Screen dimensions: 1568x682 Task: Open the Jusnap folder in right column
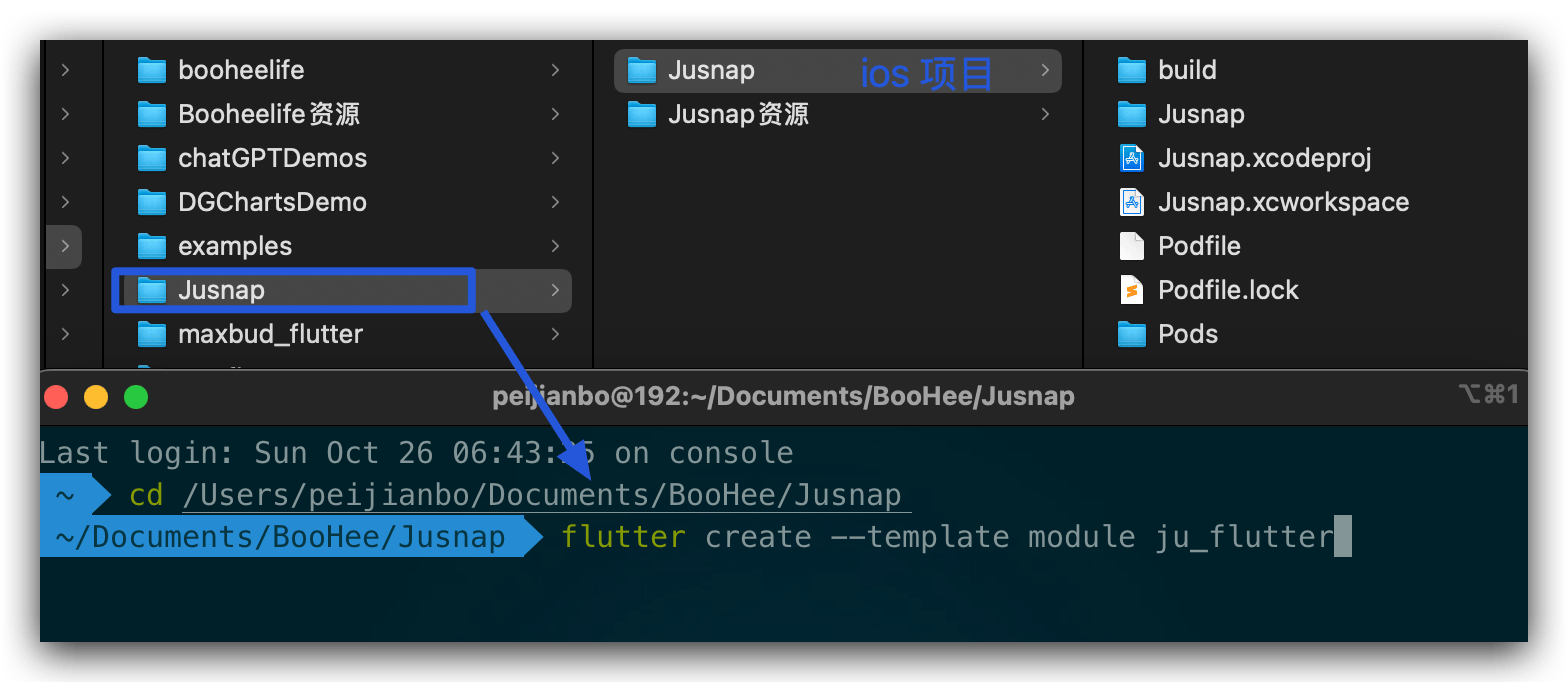coord(1200,114)
